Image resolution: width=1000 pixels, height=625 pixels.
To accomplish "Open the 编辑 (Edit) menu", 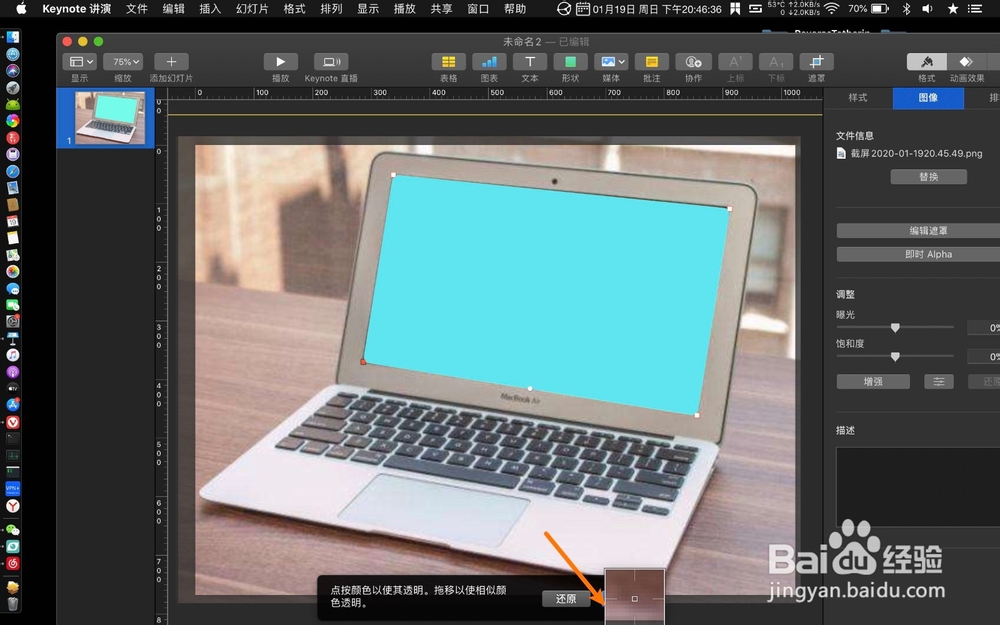I will [173, 8].
